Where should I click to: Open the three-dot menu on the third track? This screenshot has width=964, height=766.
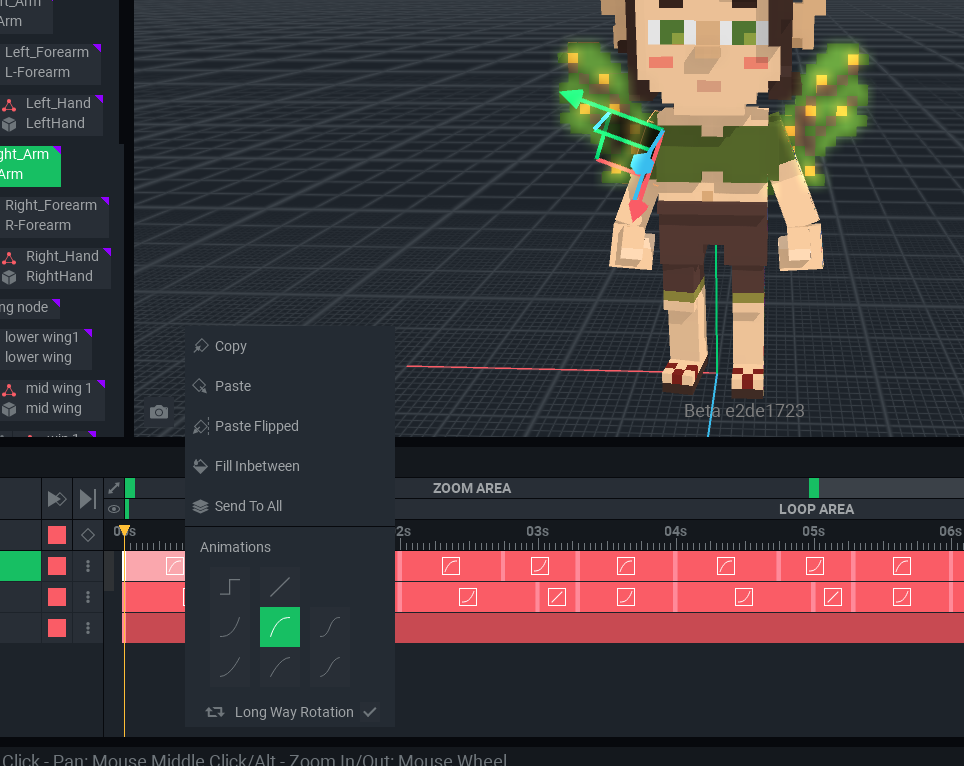[88, 628]
